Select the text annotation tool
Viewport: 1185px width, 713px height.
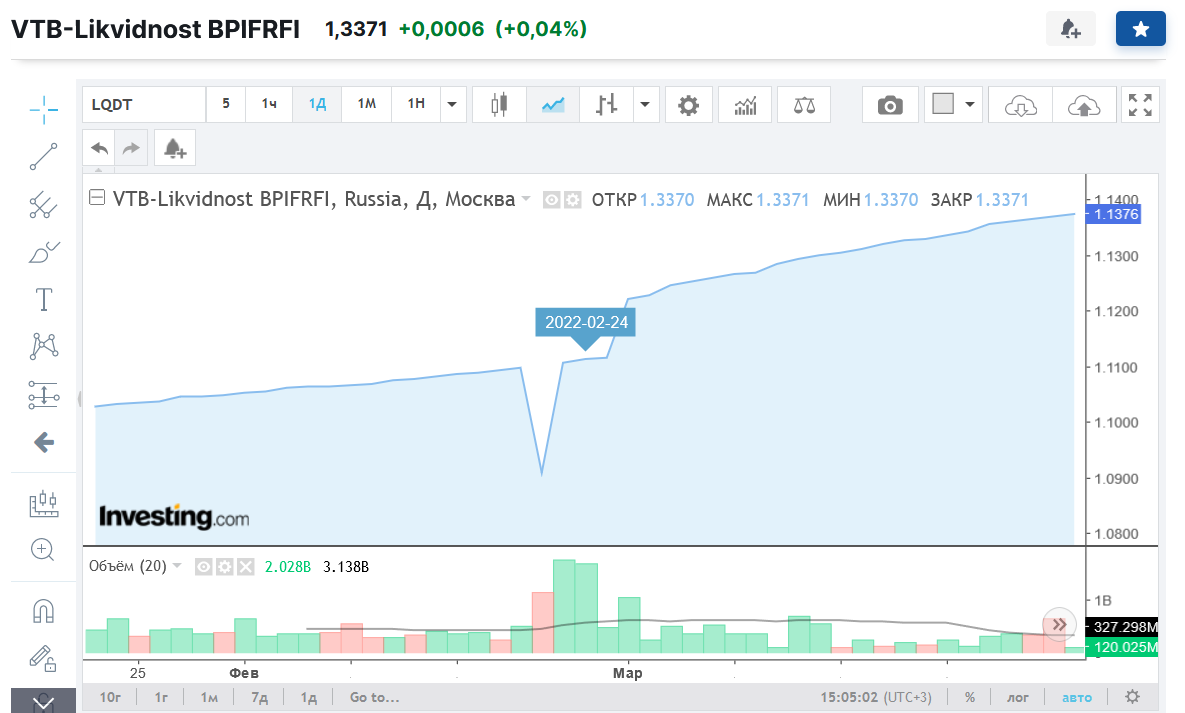(x=44, y=299)
